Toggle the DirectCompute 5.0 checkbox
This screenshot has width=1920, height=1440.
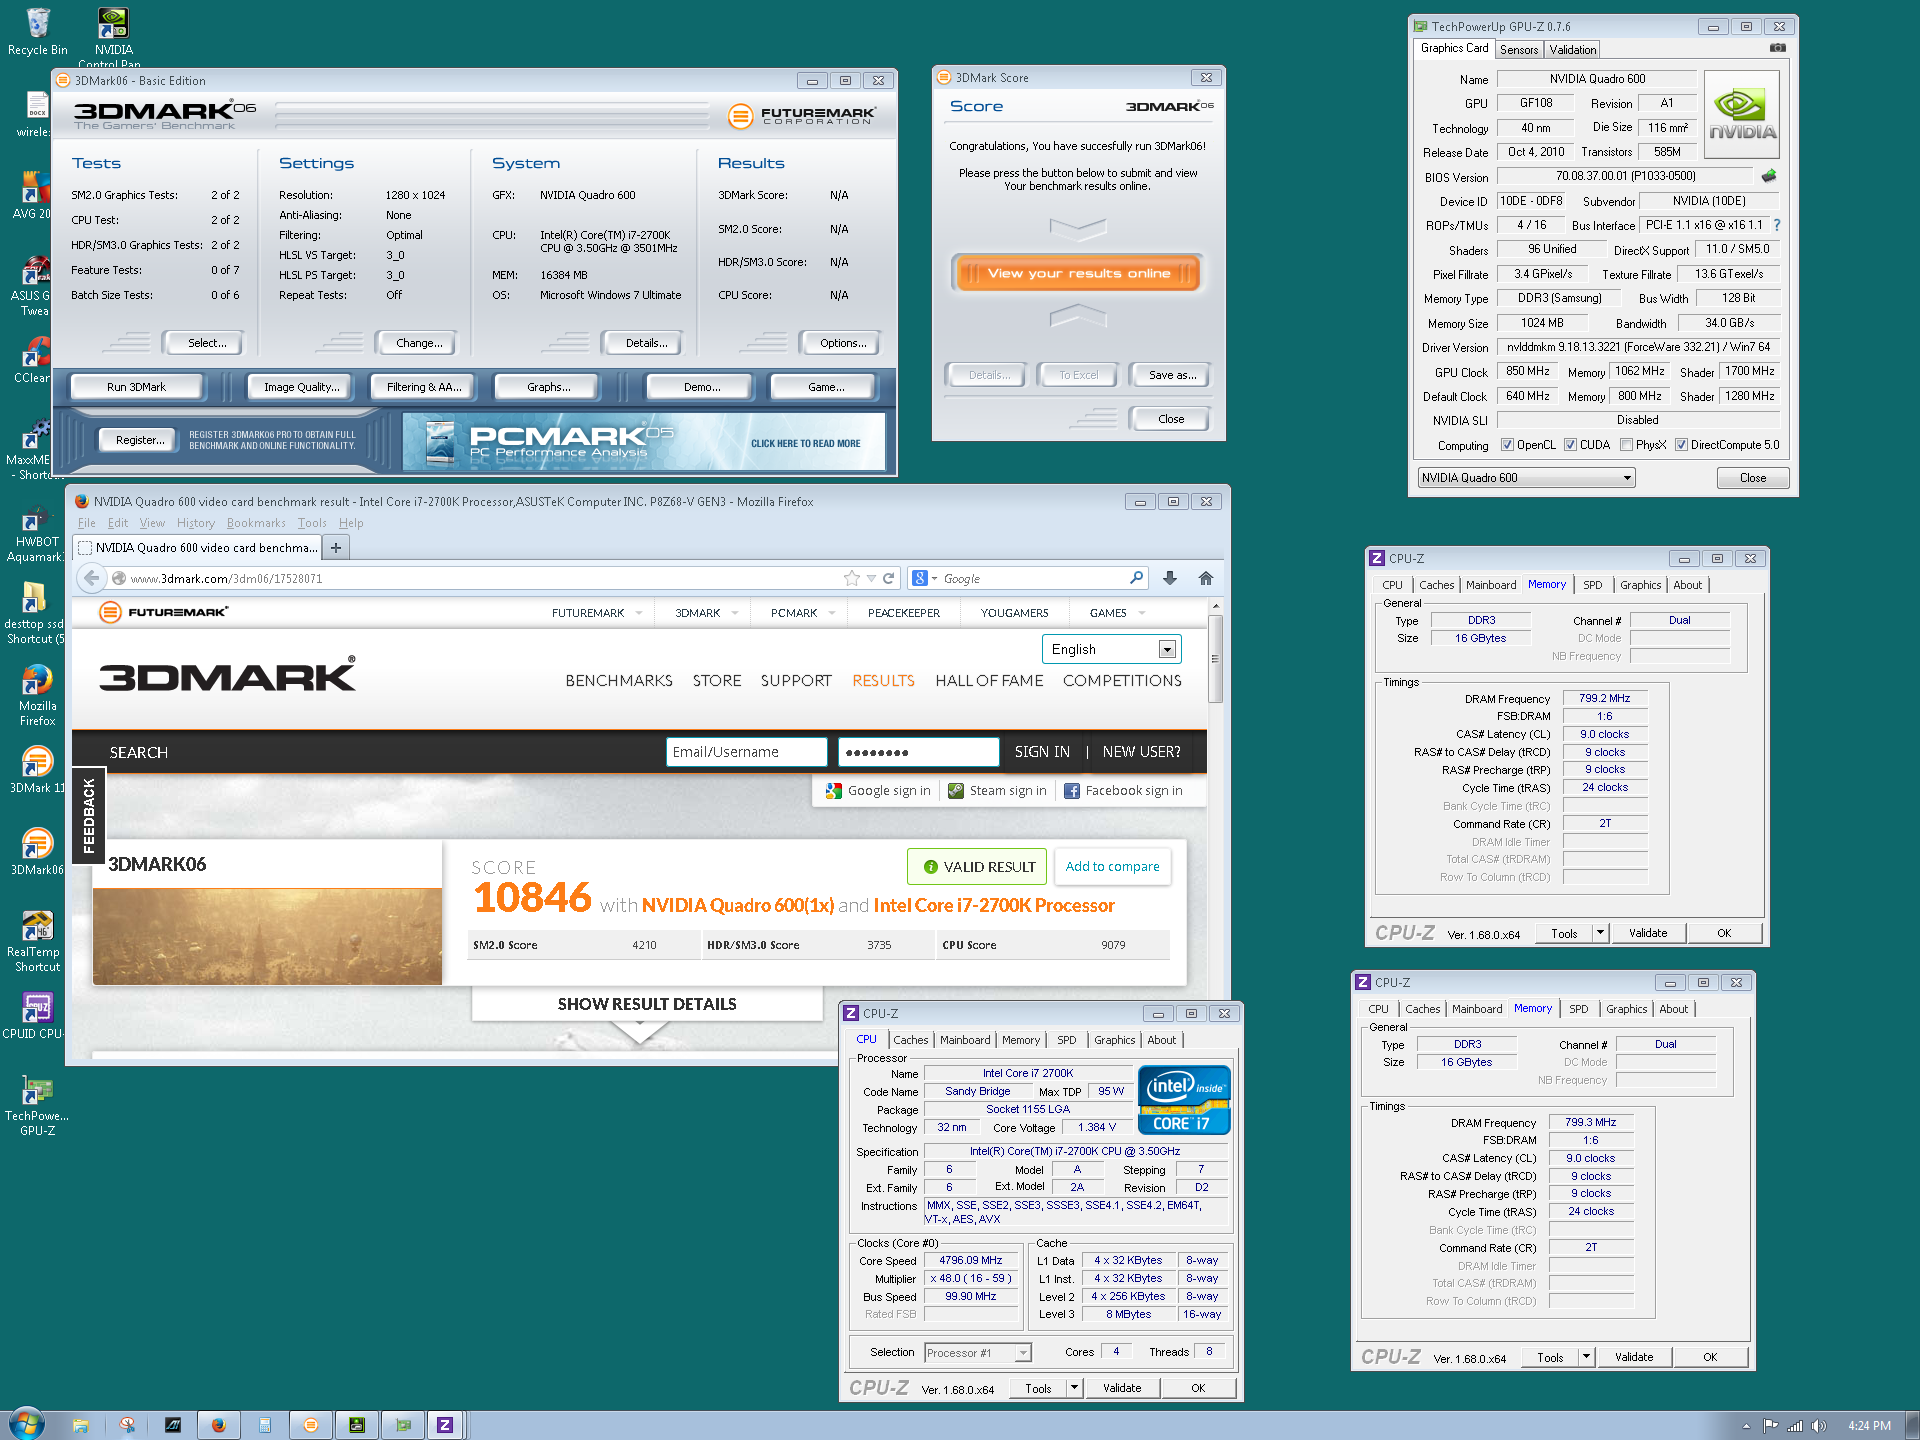point(1681,445)
